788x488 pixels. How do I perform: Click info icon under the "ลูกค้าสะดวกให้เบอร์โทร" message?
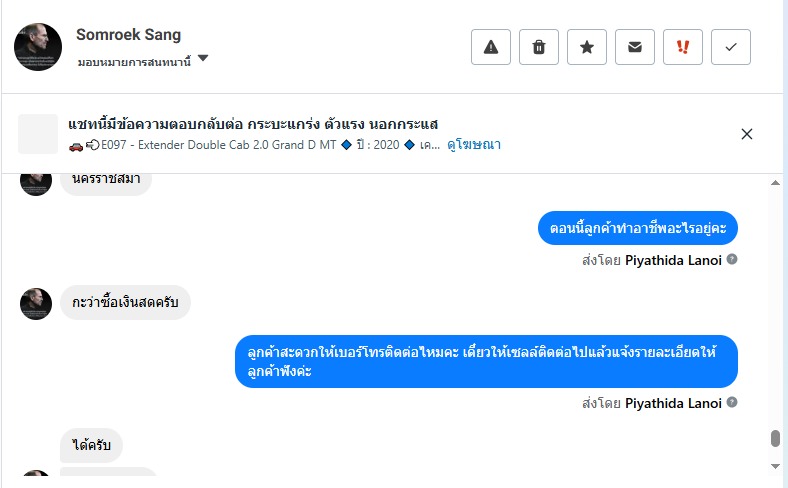tap(732, 403)
